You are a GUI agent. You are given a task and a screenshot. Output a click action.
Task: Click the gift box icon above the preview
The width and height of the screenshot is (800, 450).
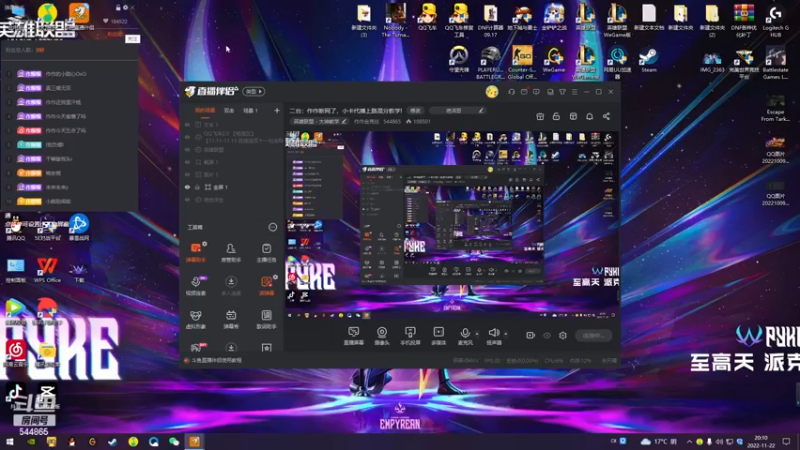[x=540, y=116]
